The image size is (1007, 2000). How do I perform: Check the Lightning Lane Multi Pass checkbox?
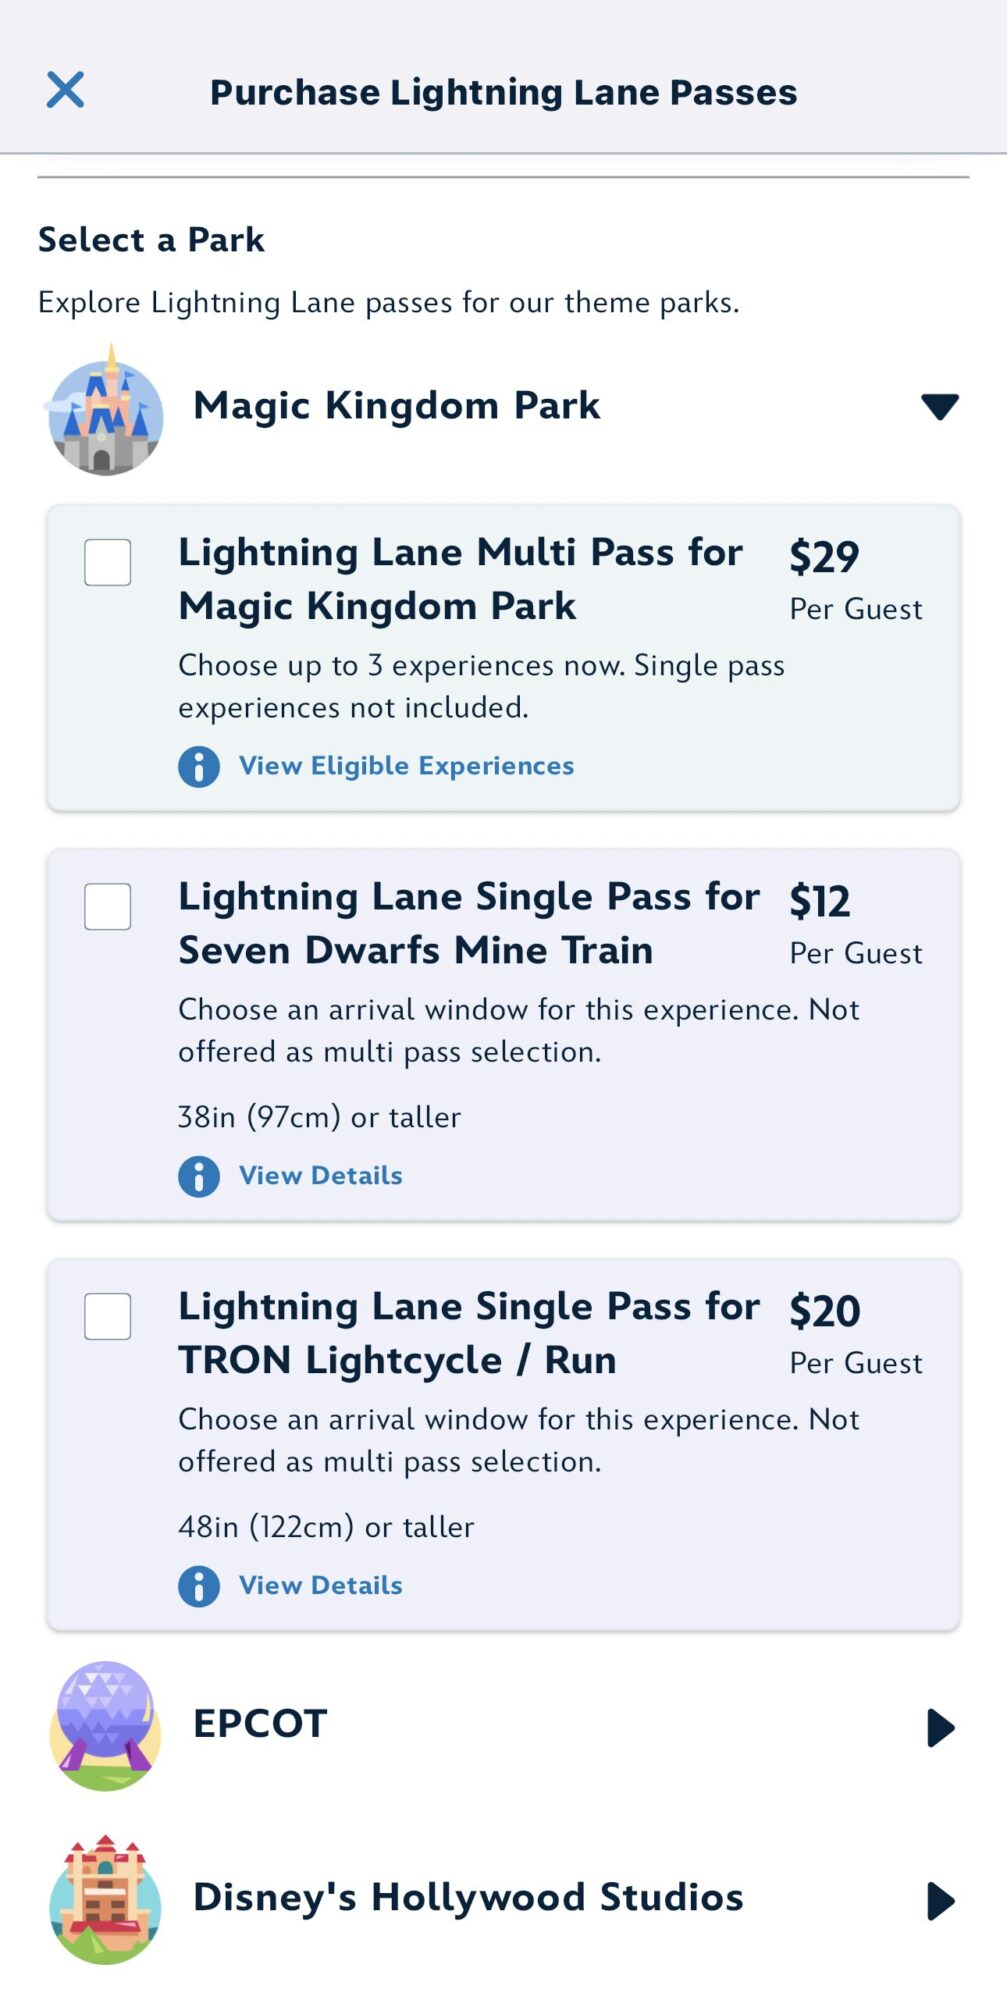click(108, 562)
